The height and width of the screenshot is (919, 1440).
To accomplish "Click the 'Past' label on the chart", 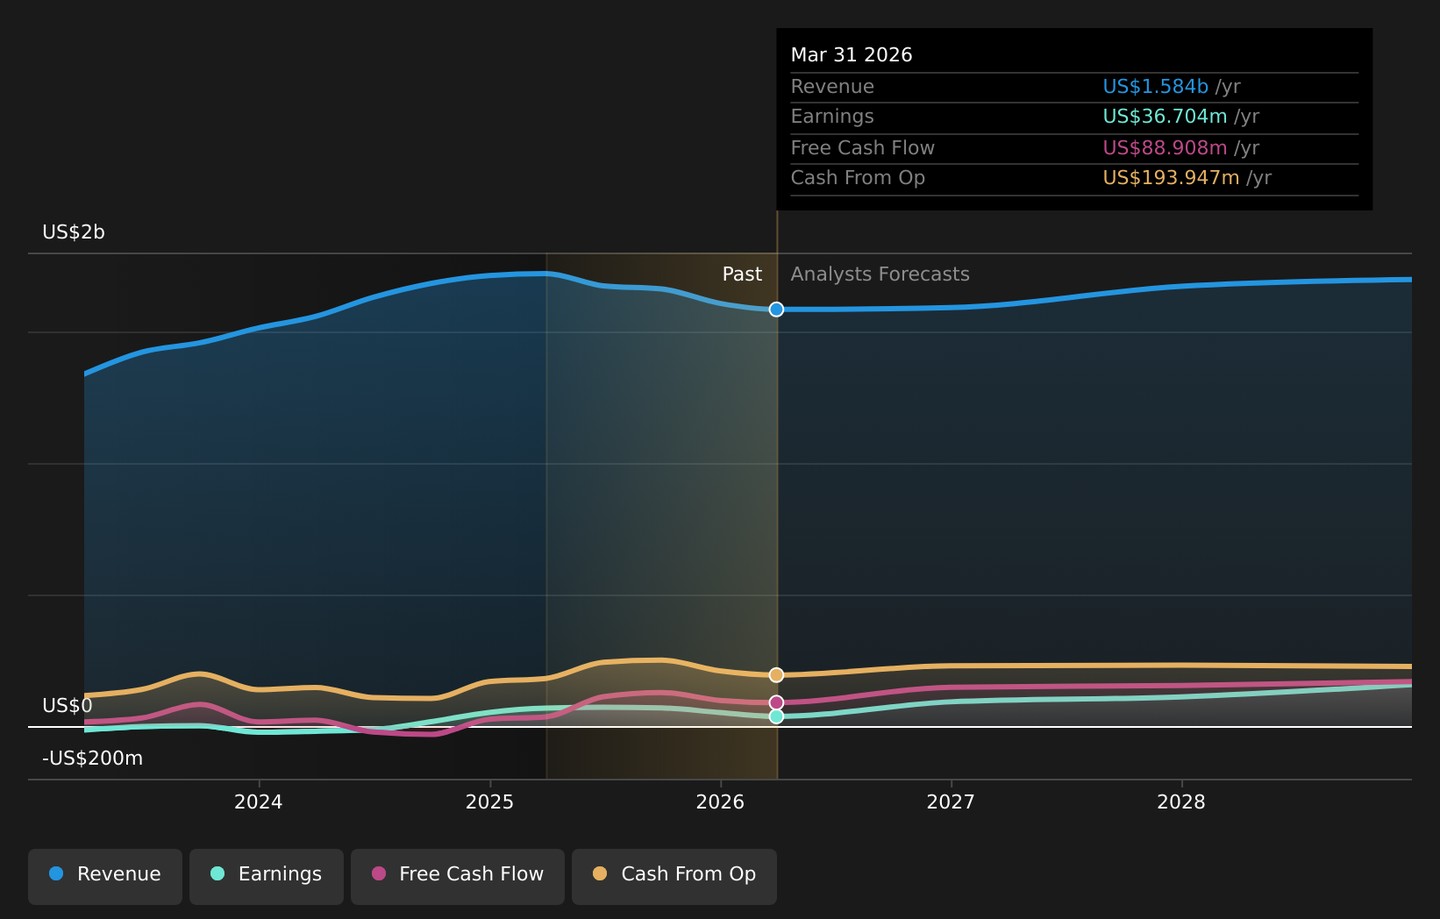I will [742, 274].
